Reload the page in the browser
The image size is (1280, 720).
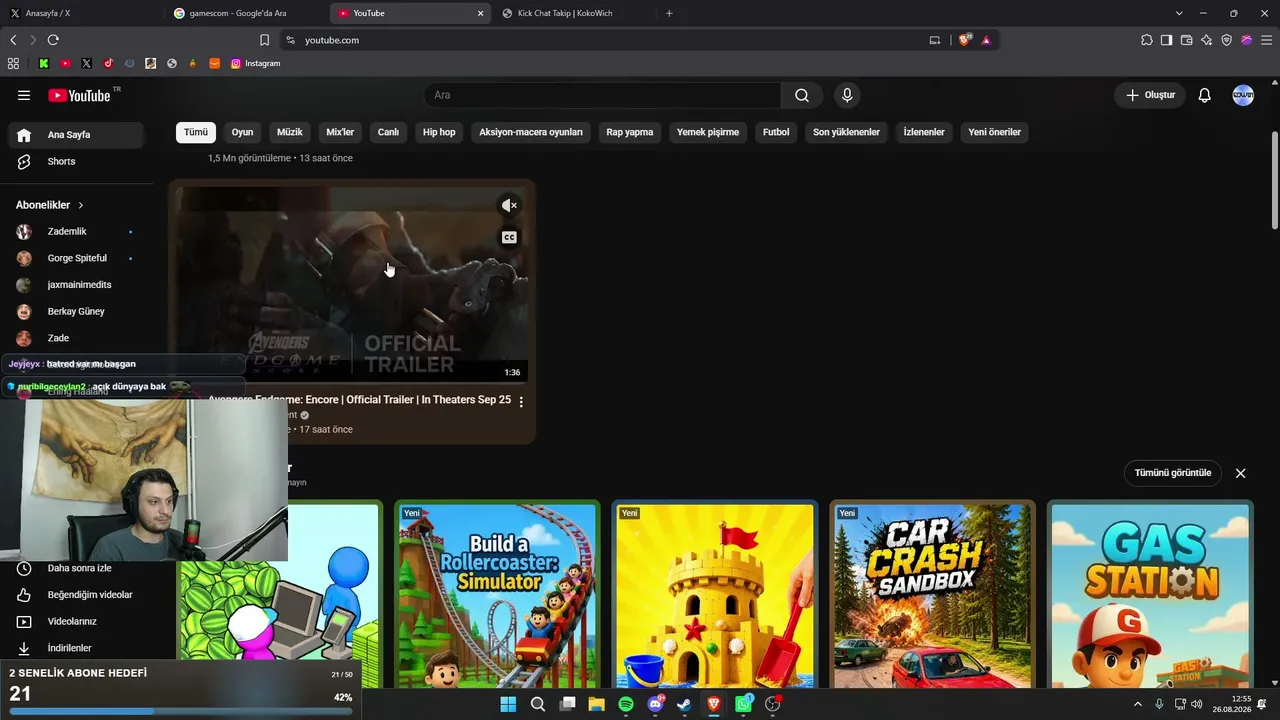[53, 40]
